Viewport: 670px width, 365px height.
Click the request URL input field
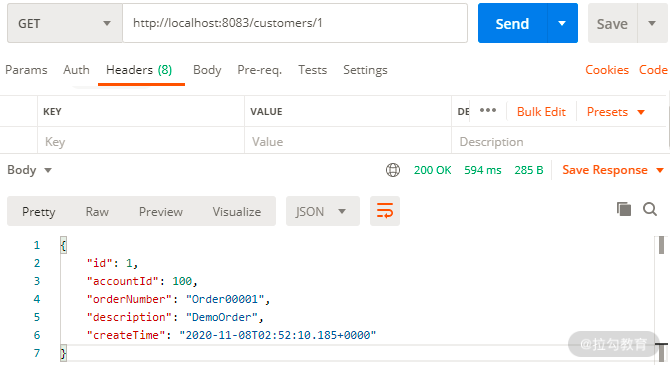coord(295,23)
